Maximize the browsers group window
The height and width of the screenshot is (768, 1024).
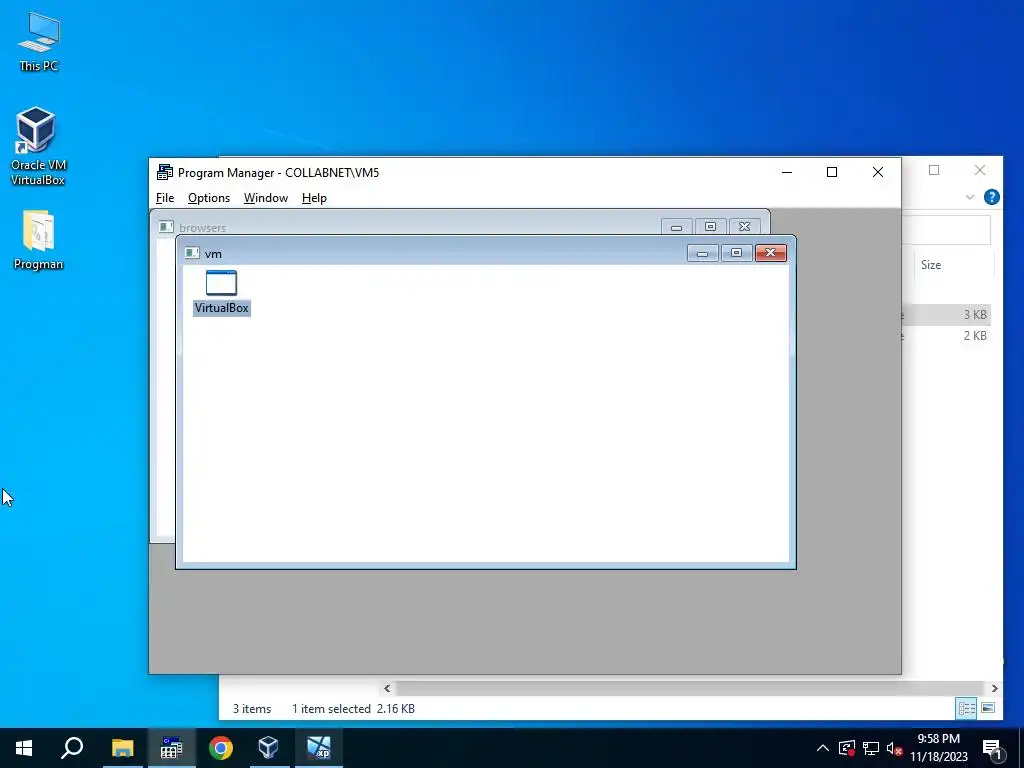pyautogui.click(x=711, y=227)
